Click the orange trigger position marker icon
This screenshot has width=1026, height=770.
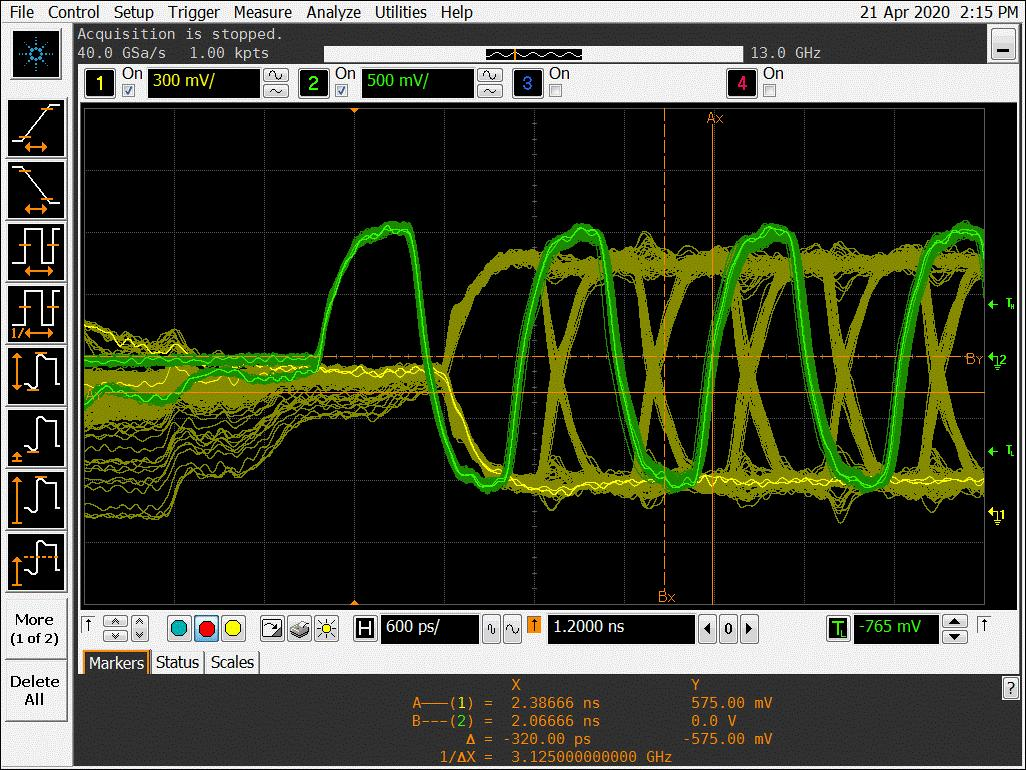(x=534, y=625)
